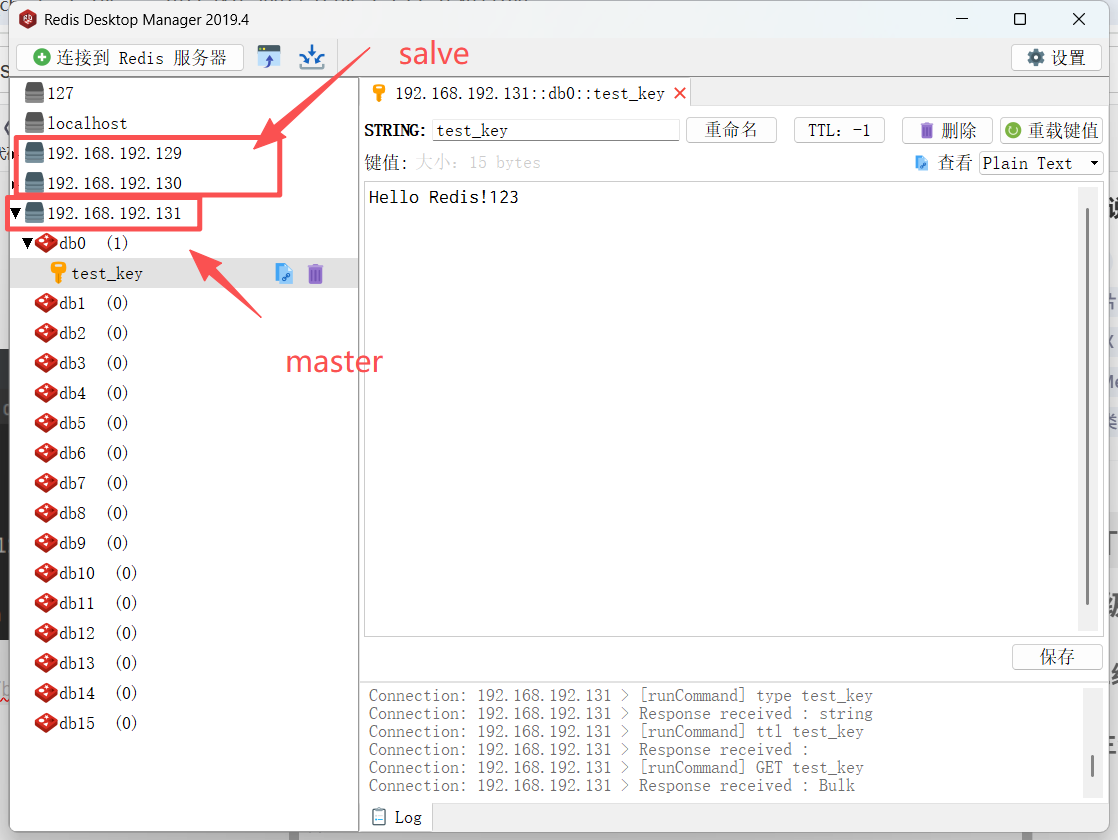Viewport: 1118px width, 840px height.
Task: Click the 重命名 rename button
Action: point(731,130)
